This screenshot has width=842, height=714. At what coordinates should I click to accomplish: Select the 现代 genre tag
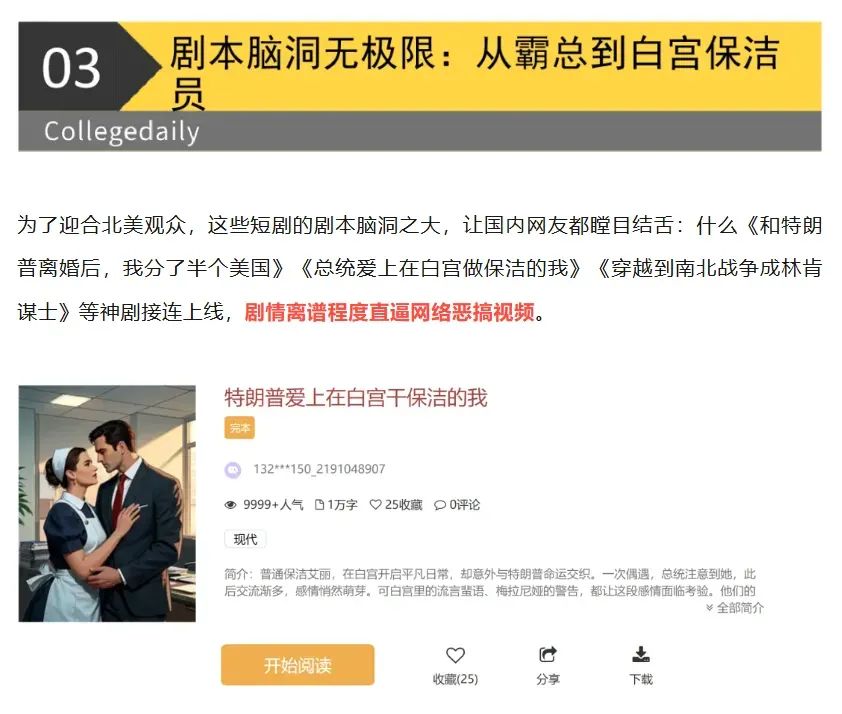pyautogui.click(x=245, y=539)
